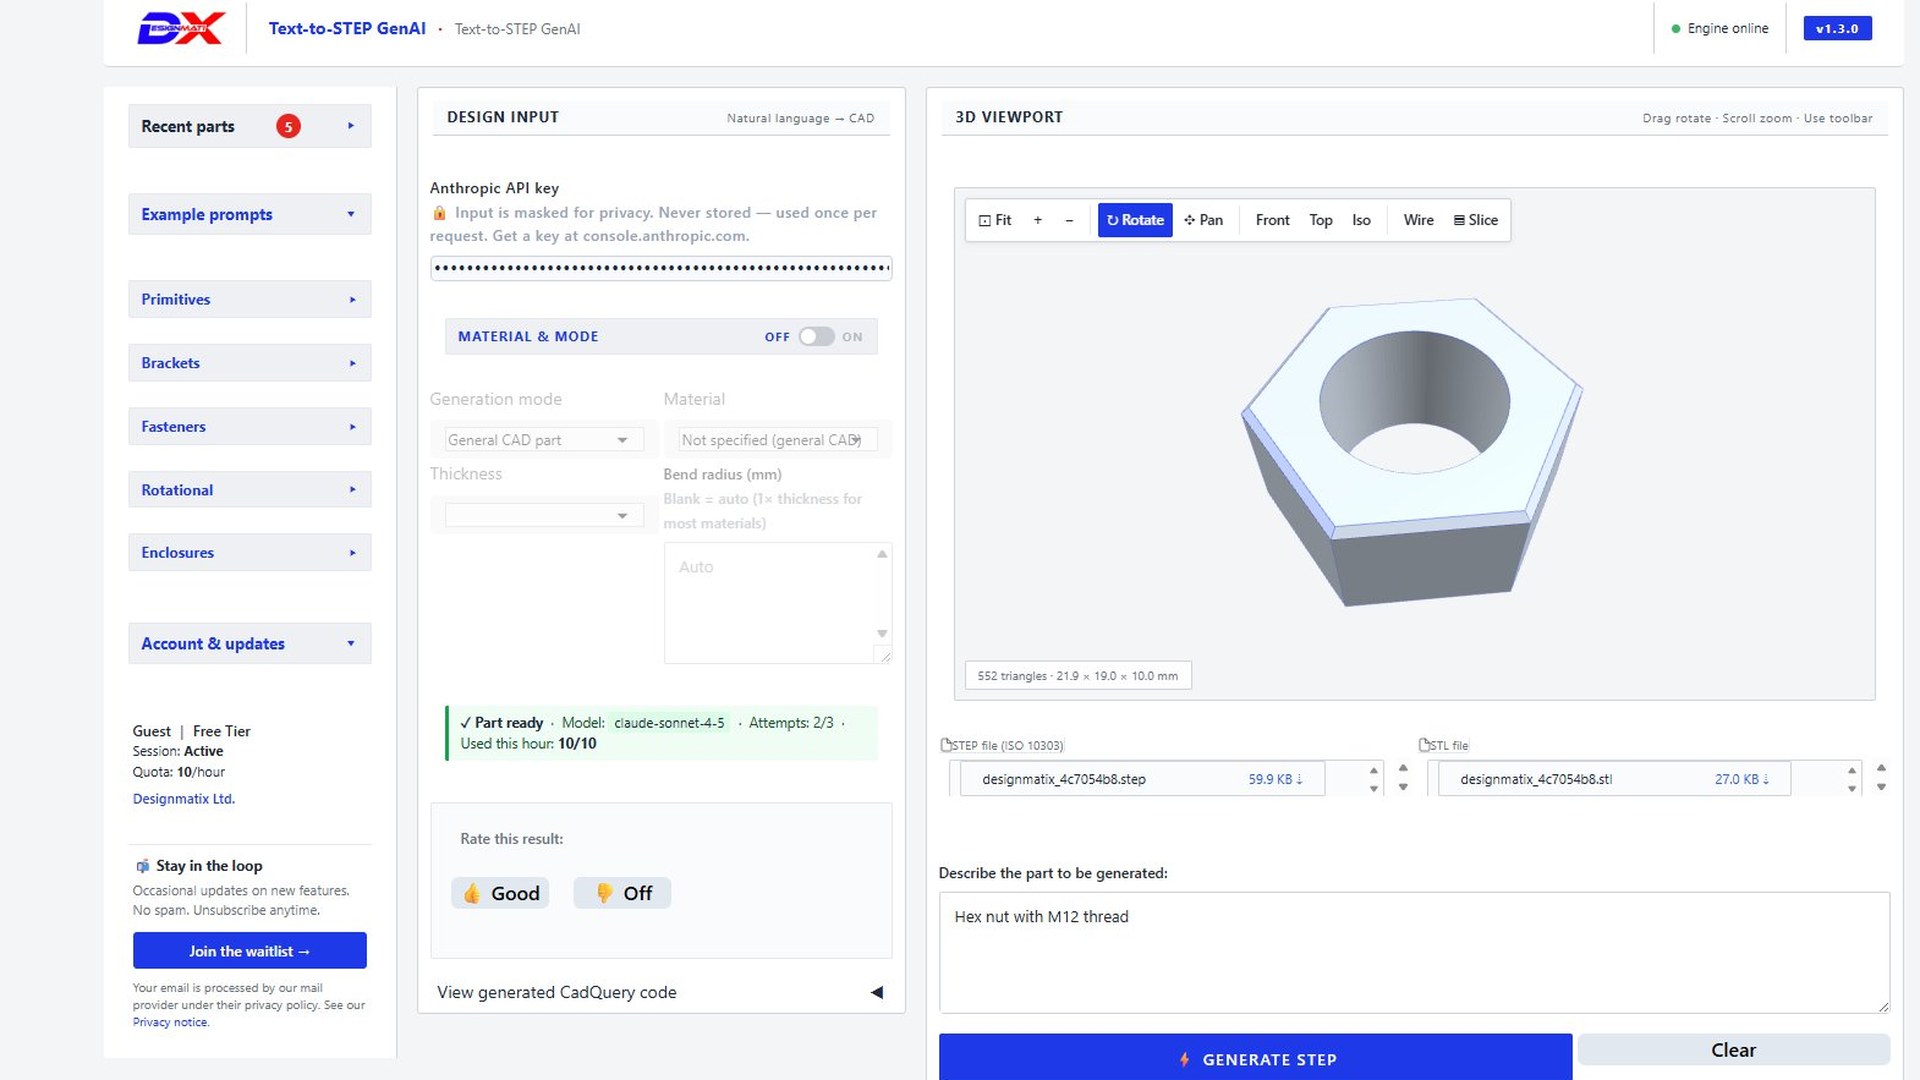
Task: Open the Slice tool
Action: tap(1475, 220)
